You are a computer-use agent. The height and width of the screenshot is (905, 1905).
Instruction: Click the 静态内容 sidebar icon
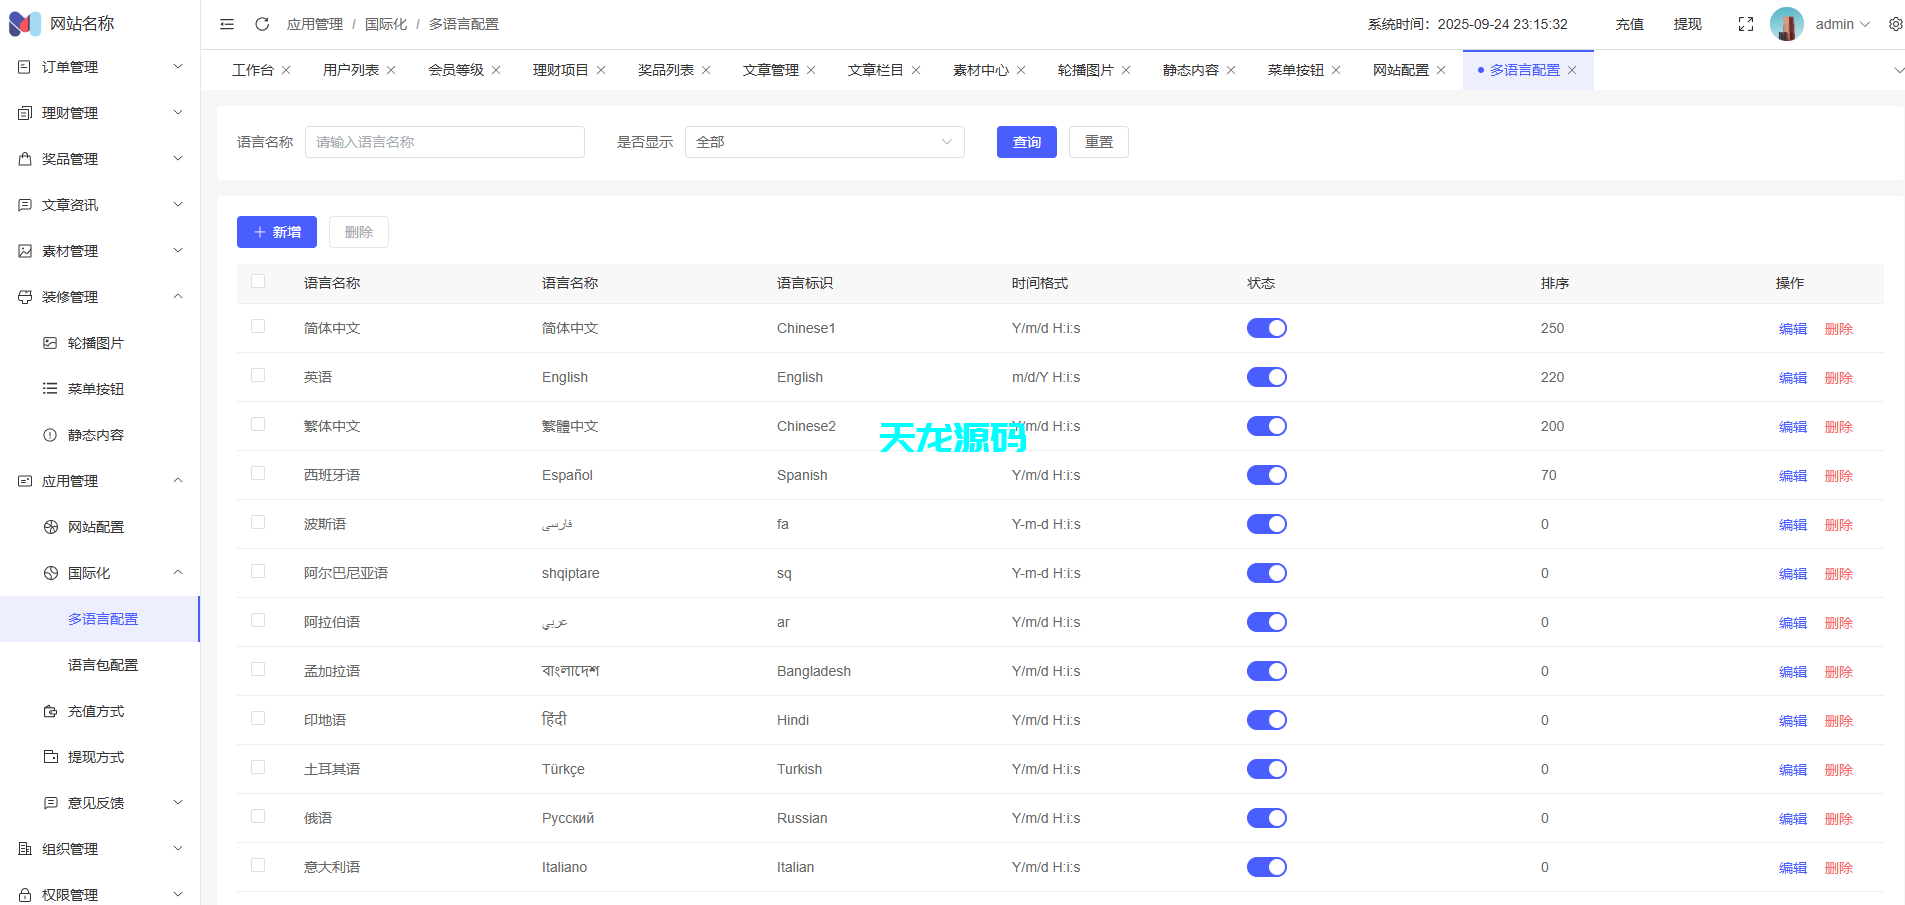click(50, 434)
